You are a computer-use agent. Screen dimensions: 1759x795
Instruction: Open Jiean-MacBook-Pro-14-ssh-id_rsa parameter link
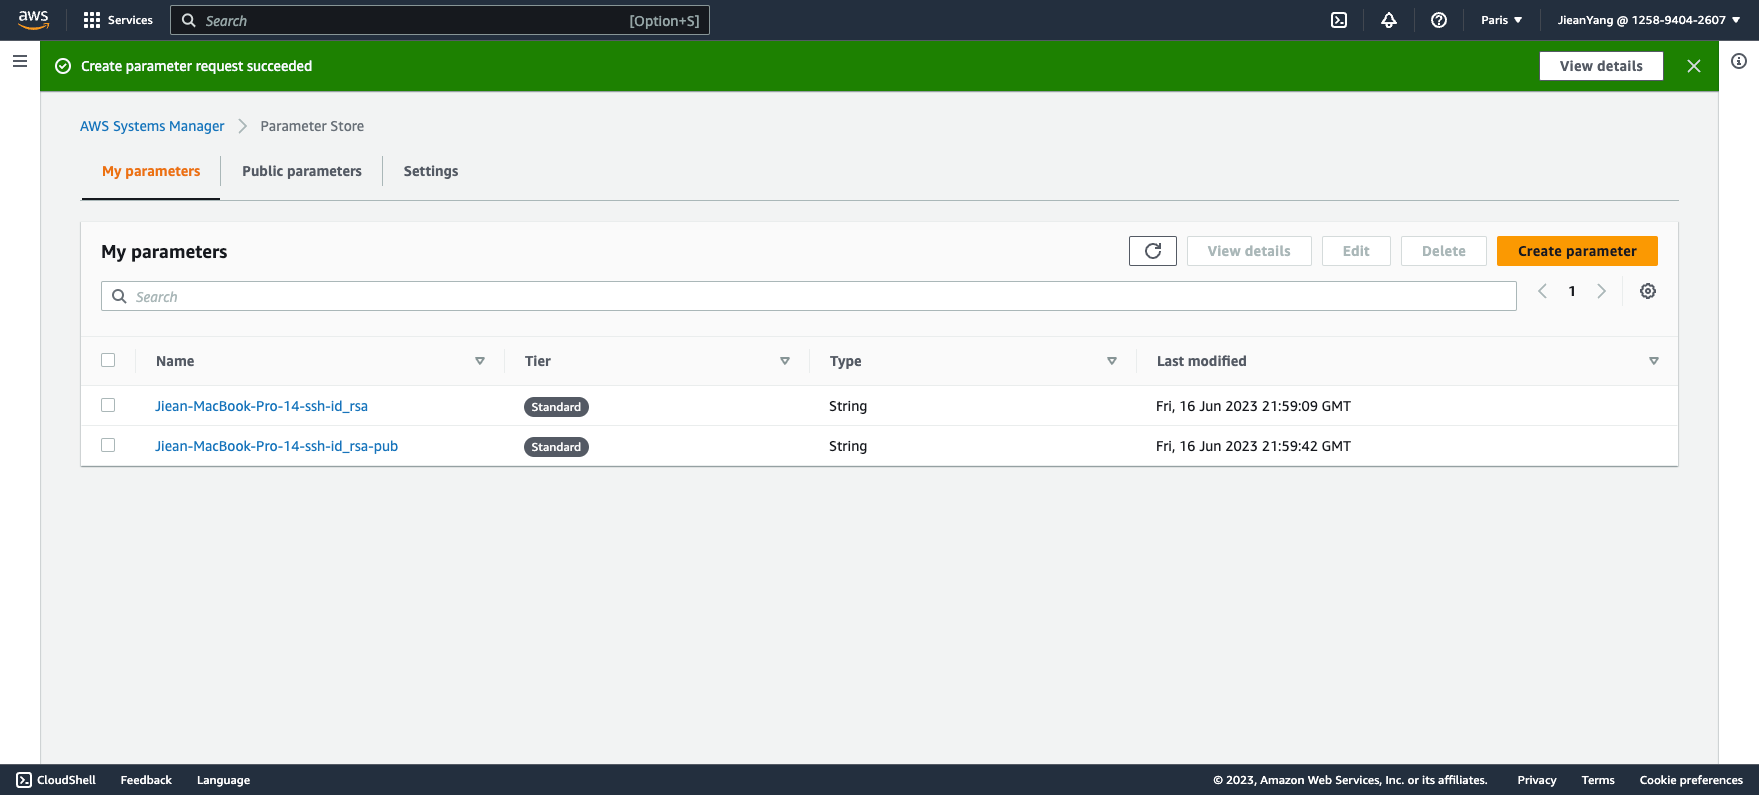(x=261, y=406)
